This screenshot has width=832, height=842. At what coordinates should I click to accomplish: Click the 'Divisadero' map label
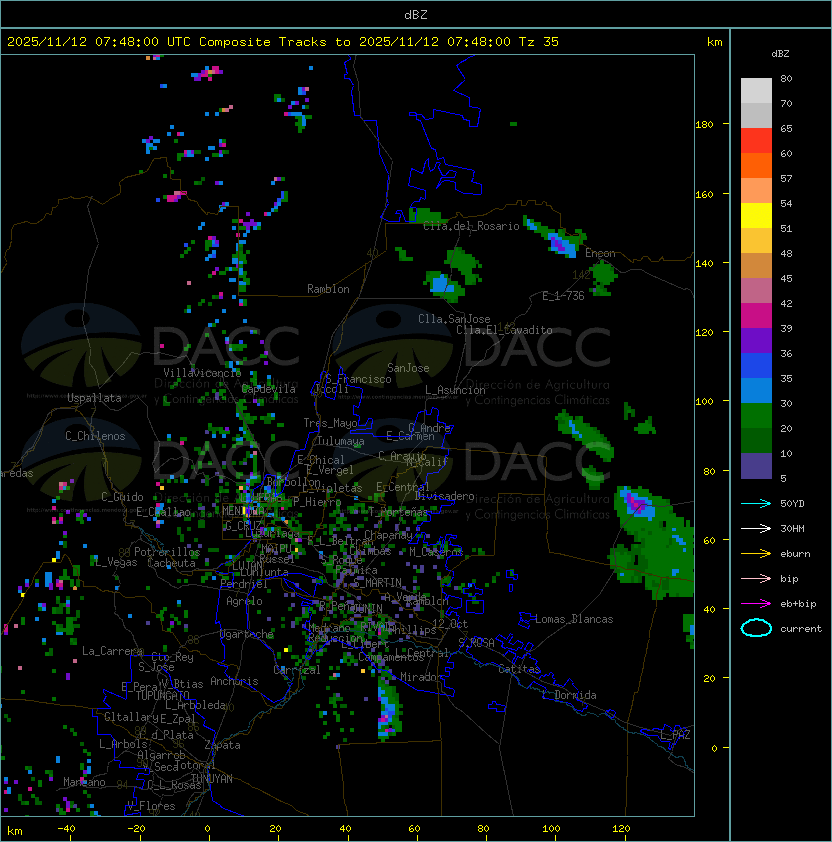[445, 496]
